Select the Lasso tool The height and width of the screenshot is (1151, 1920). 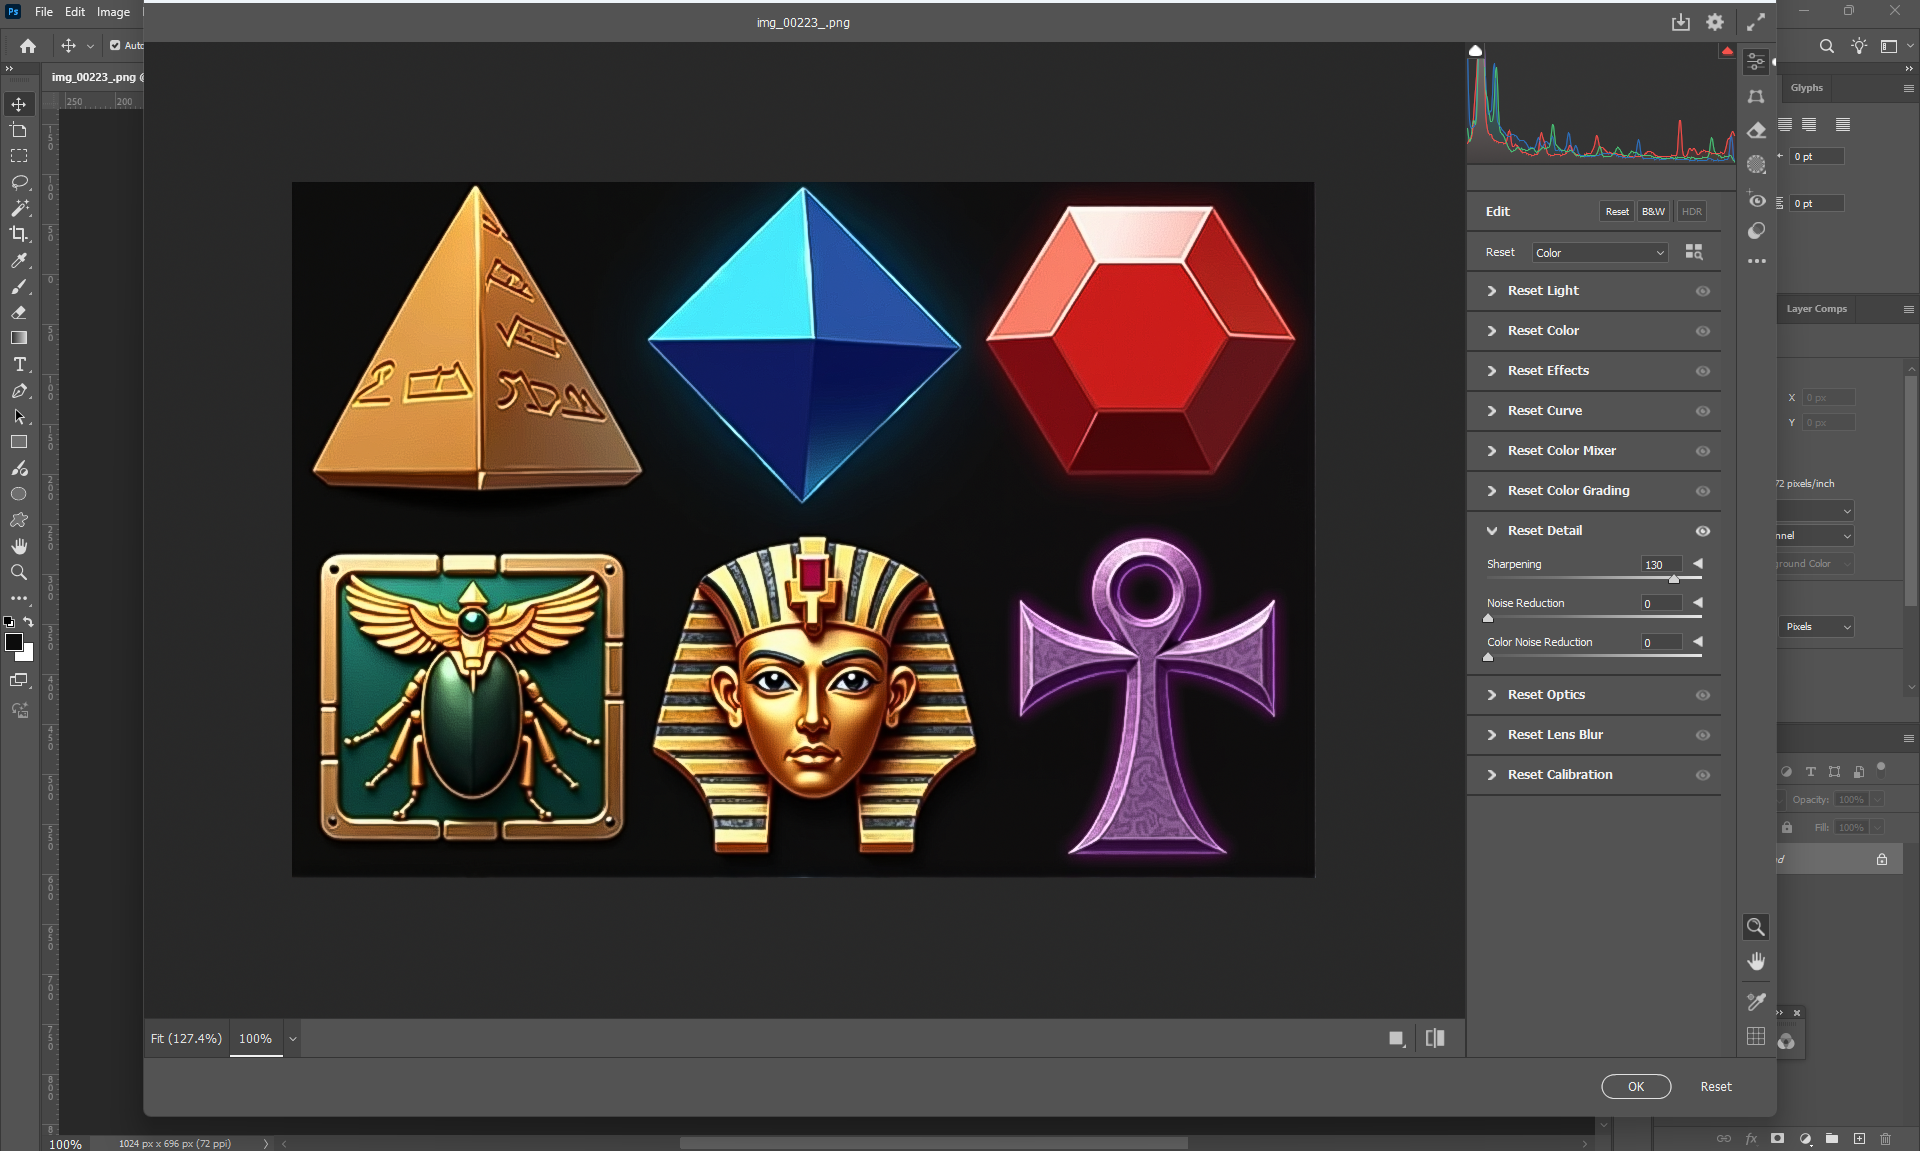19,182
